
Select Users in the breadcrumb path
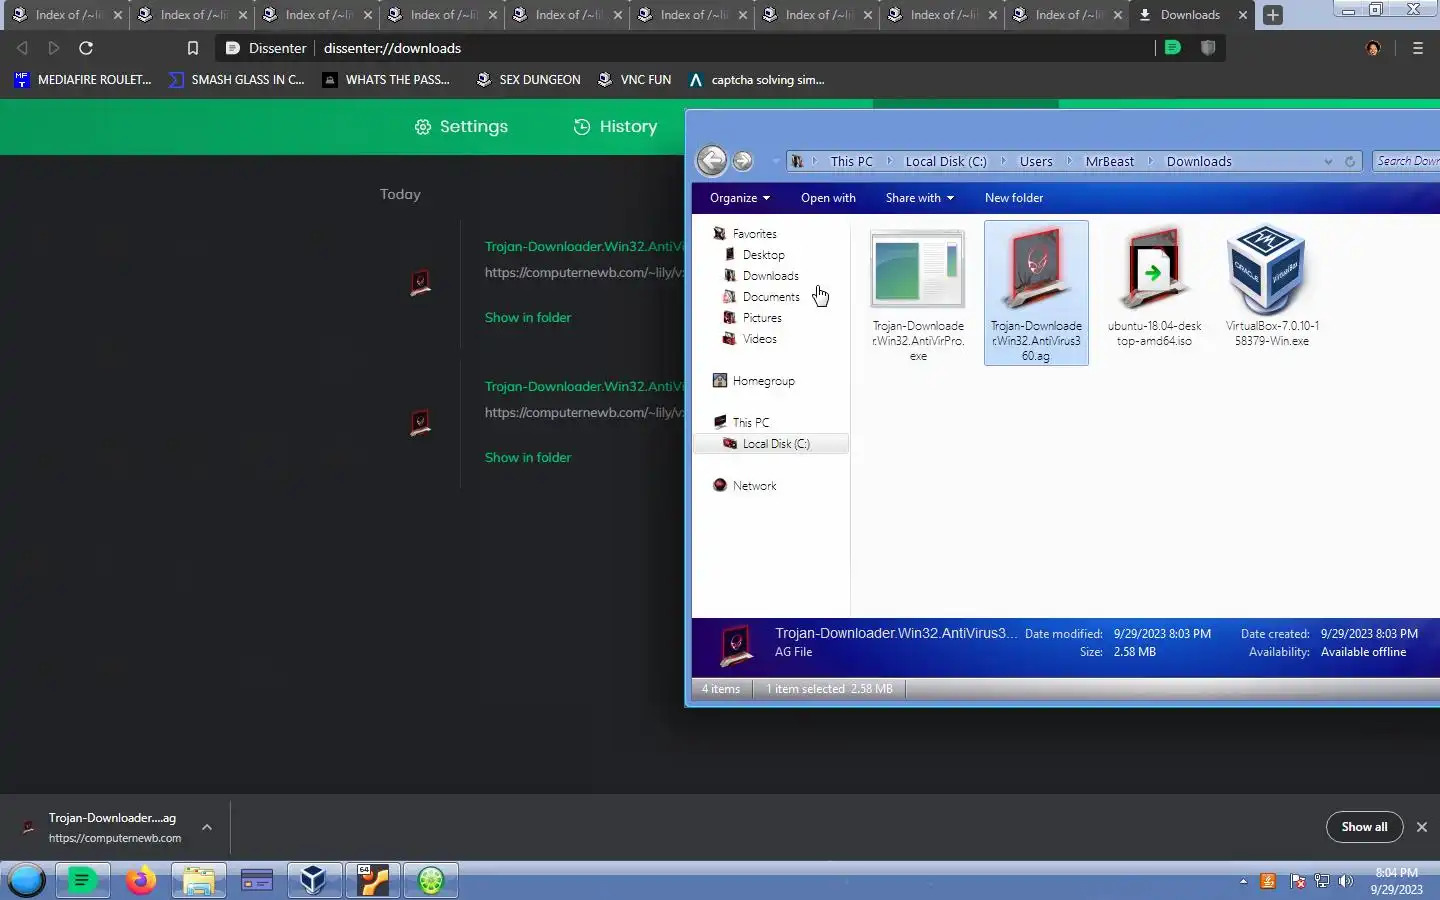coord(1036,161)
